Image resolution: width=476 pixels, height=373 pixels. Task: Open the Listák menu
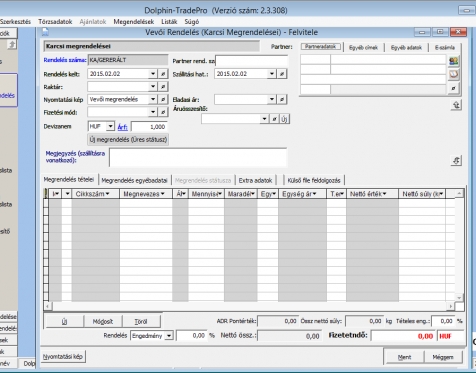tap(169, 22)
